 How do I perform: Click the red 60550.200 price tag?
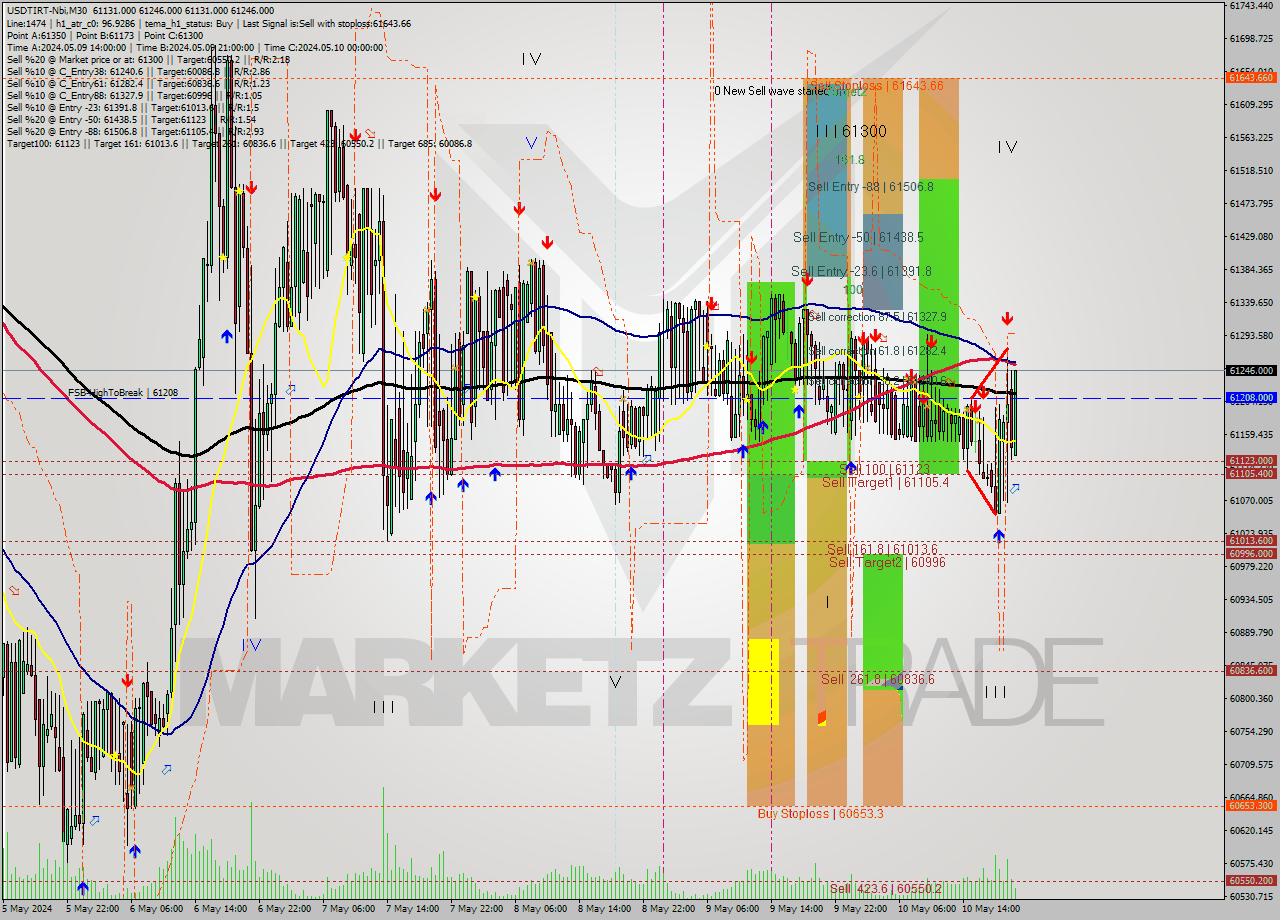[1251, 881]
